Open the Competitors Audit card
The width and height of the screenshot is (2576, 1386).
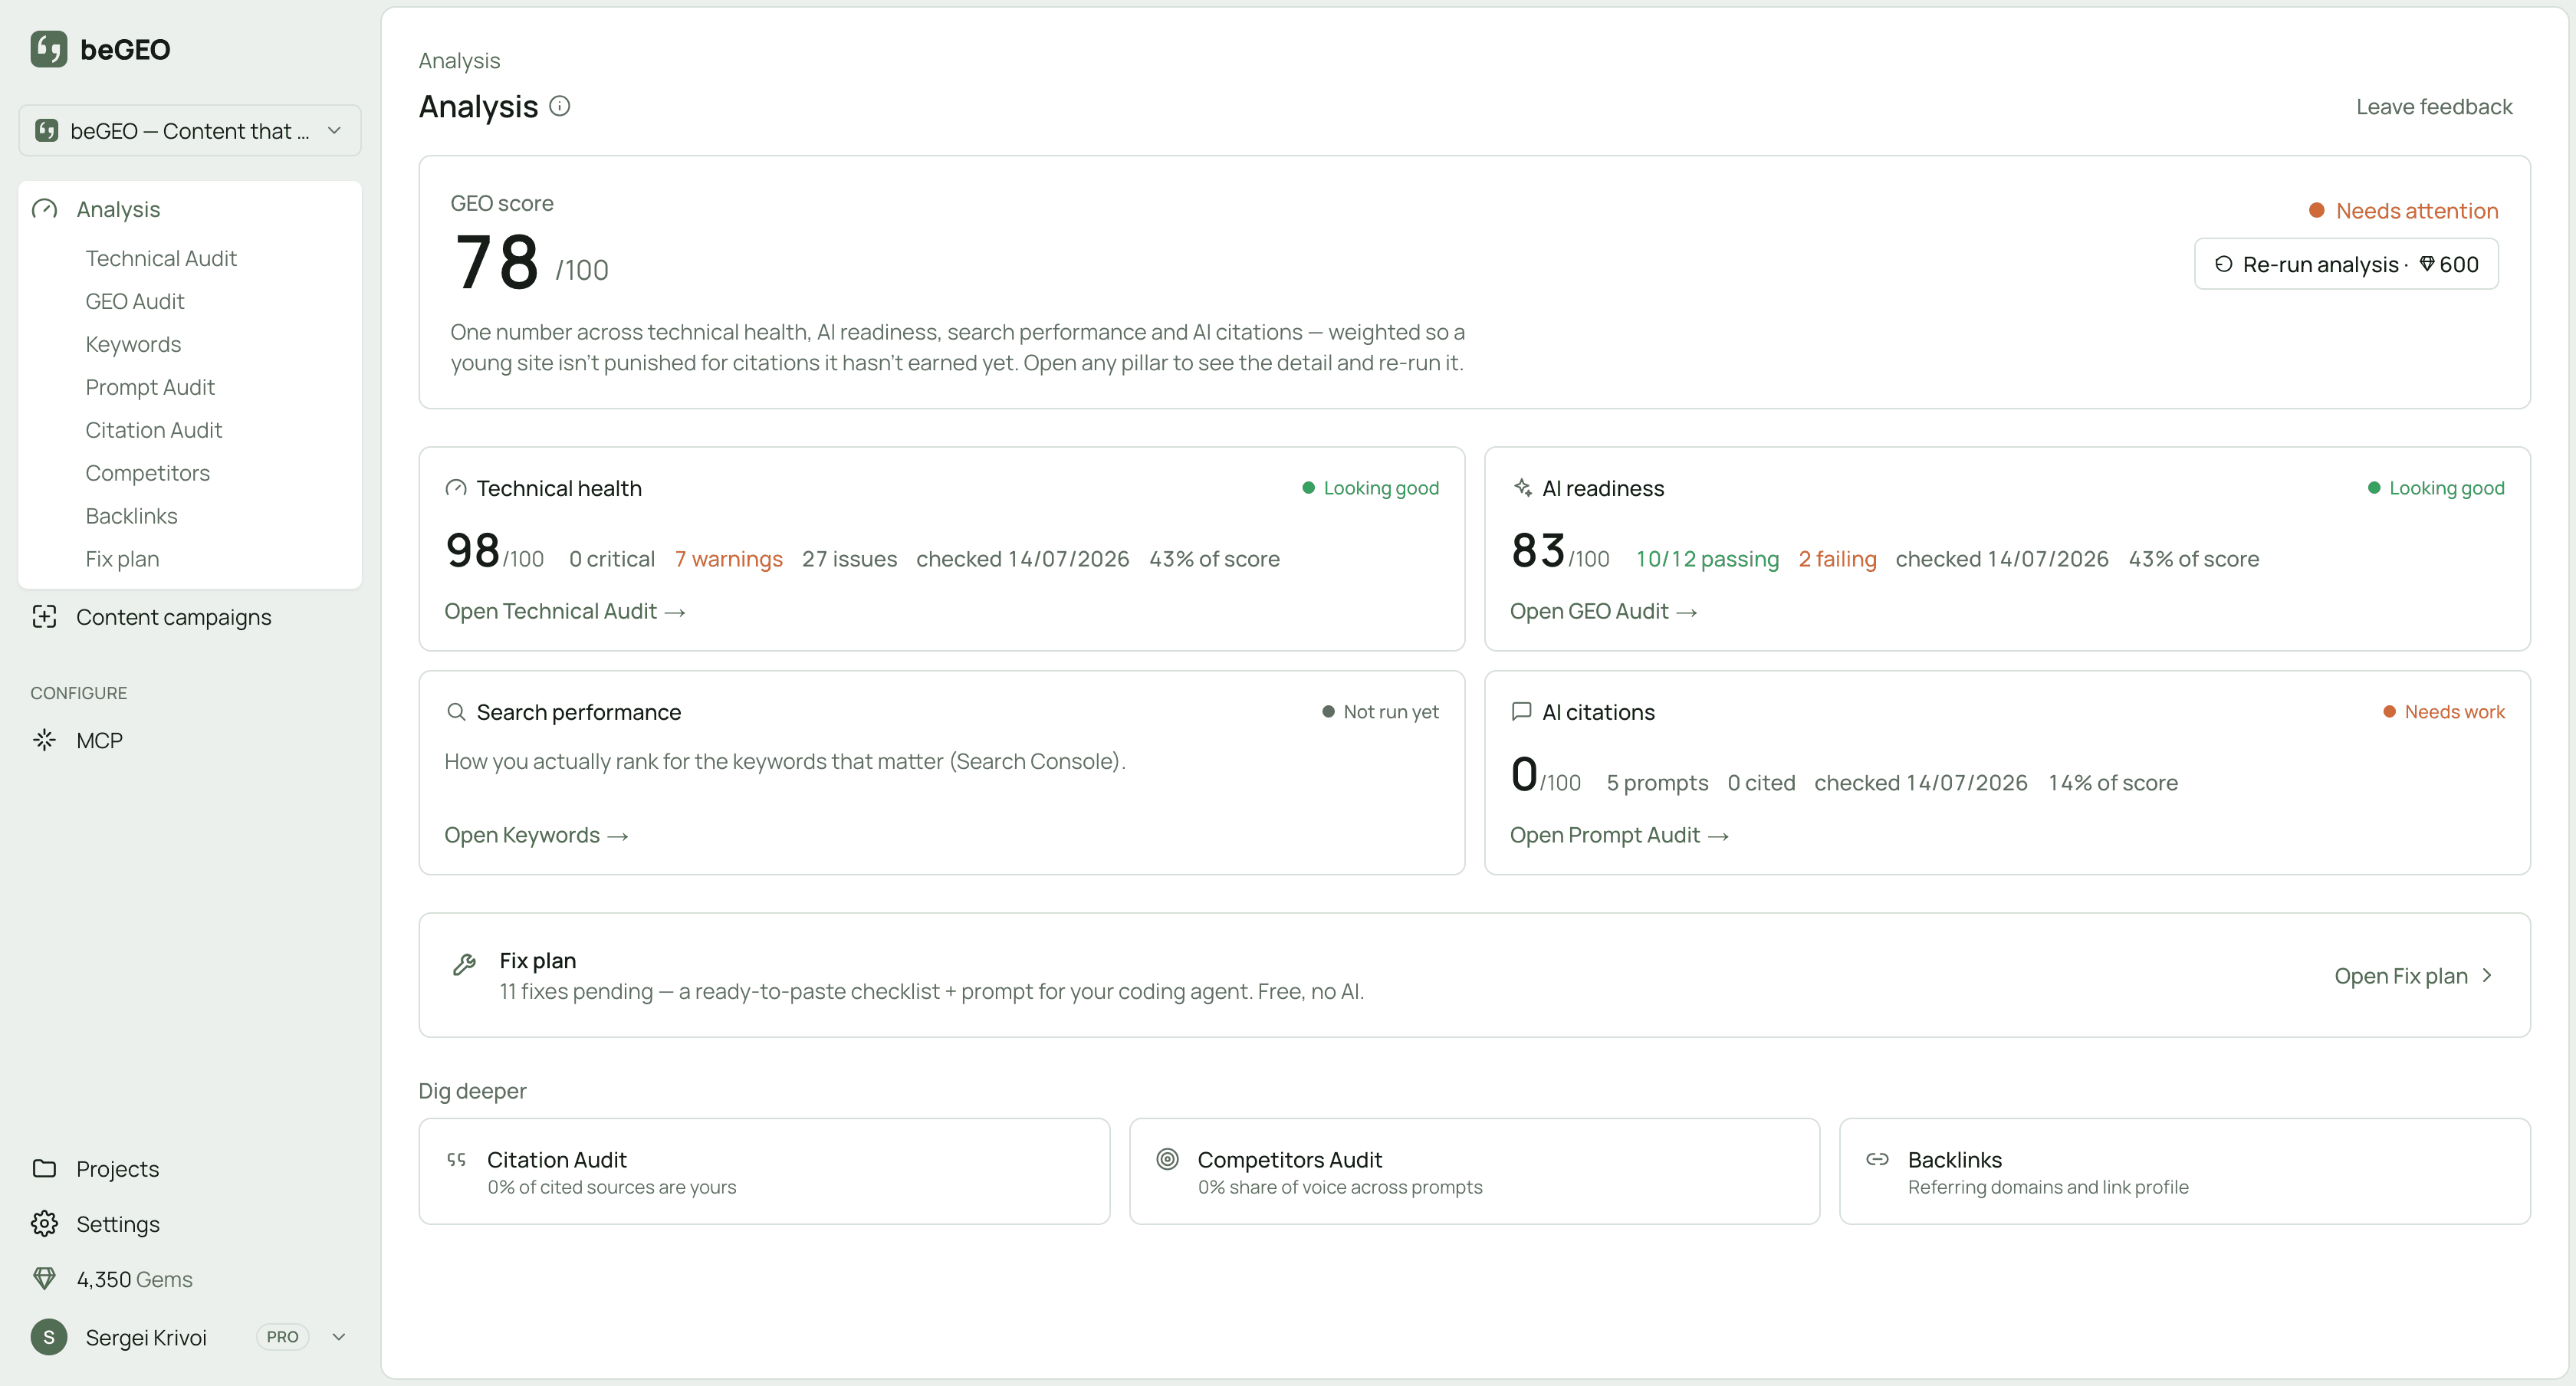1474,1171
